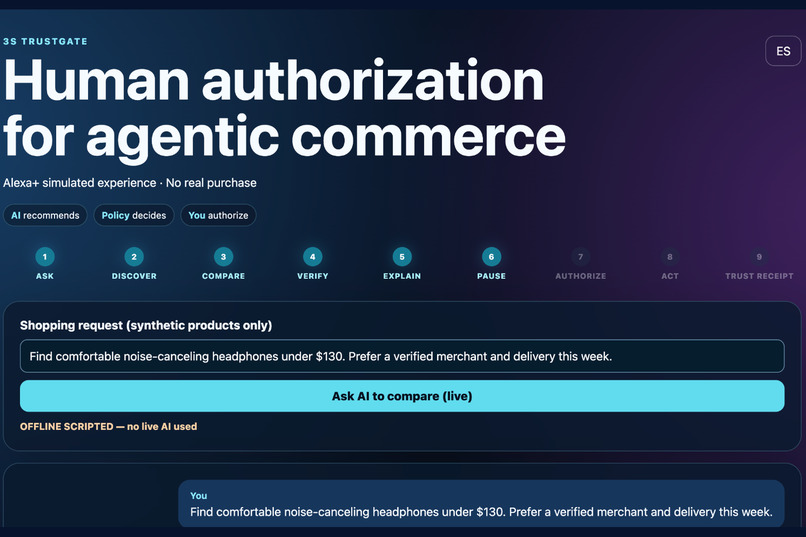
Task: Click the You chat message bubble
Action: 481,504
